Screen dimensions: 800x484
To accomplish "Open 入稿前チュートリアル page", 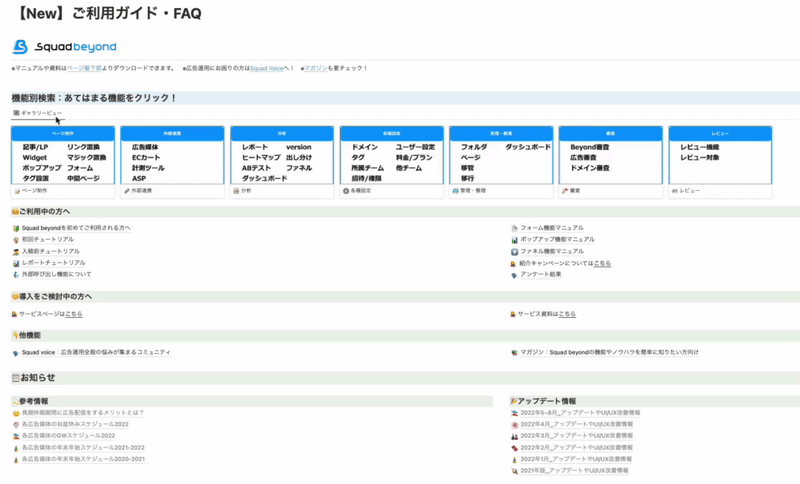I will (x=51, y=251).
